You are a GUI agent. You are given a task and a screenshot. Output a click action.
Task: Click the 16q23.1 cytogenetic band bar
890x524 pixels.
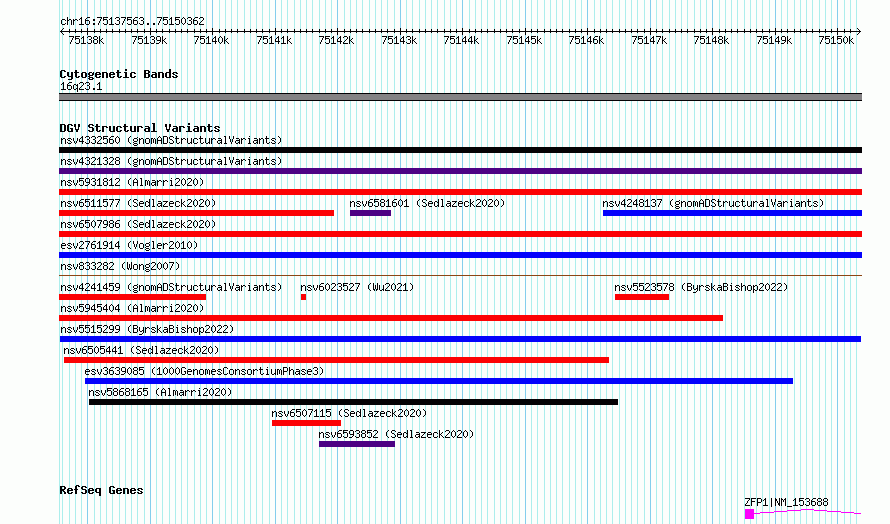pyautogui.click(x=460, y=97)
